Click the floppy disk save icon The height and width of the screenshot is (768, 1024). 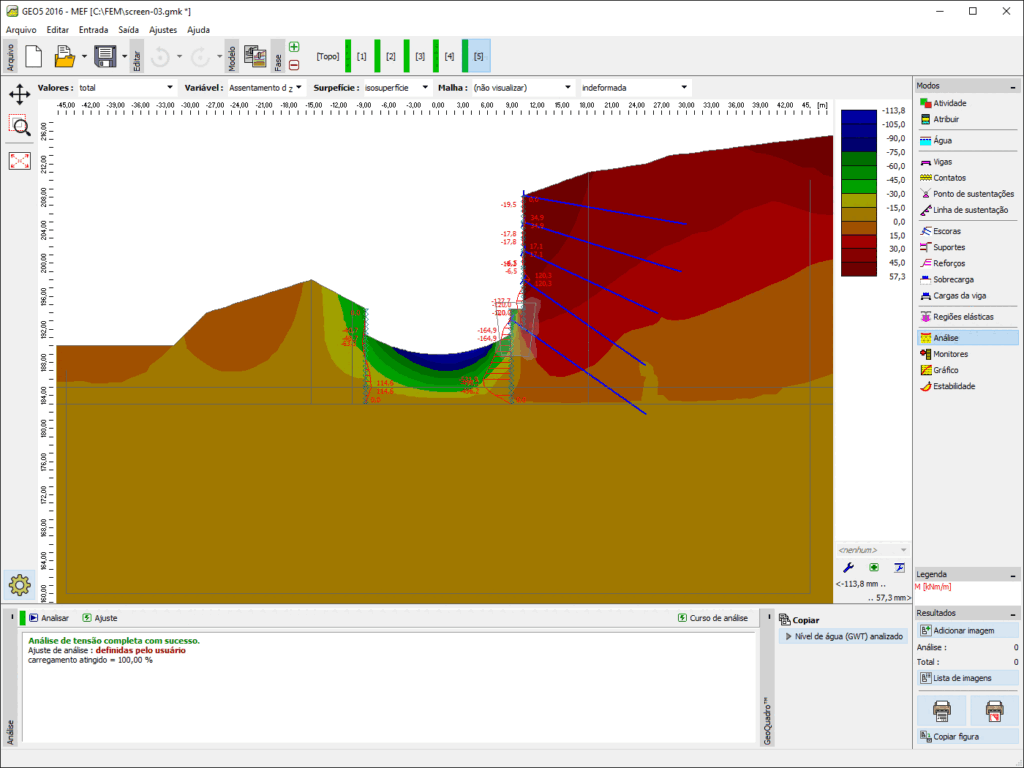click(105, 57)
